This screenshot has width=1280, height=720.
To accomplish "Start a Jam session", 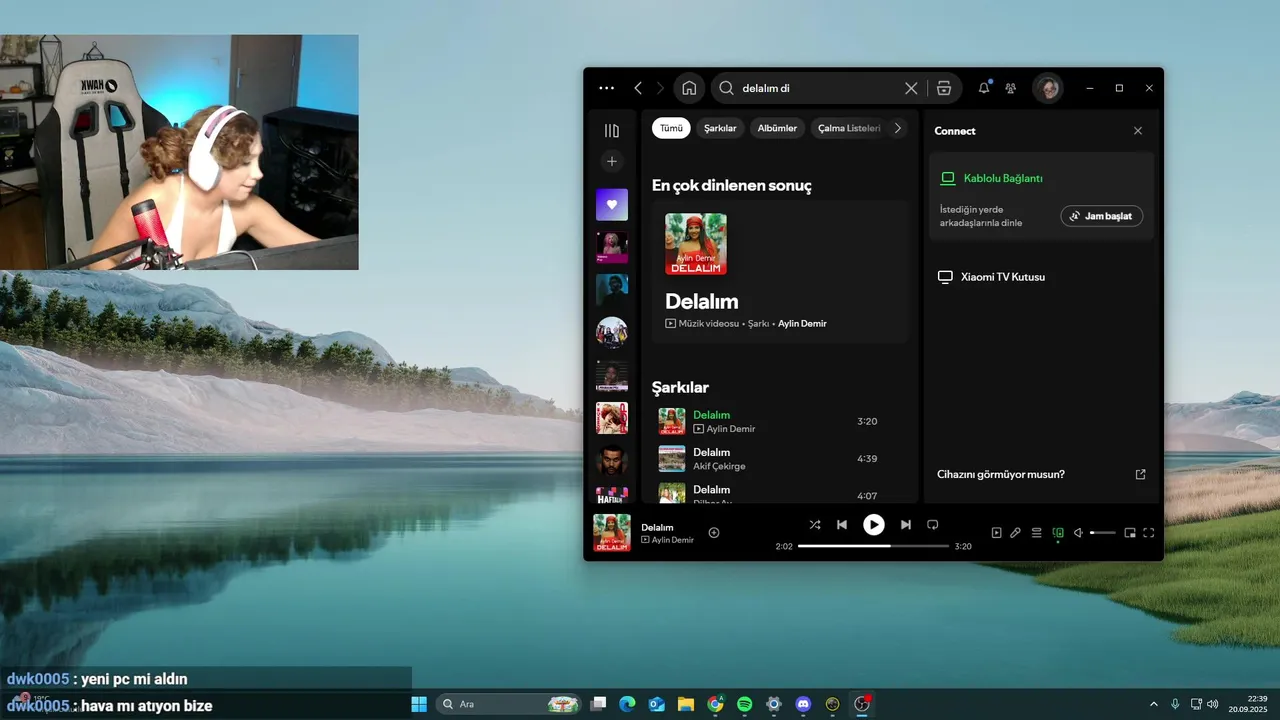I will coord(1102,216).
